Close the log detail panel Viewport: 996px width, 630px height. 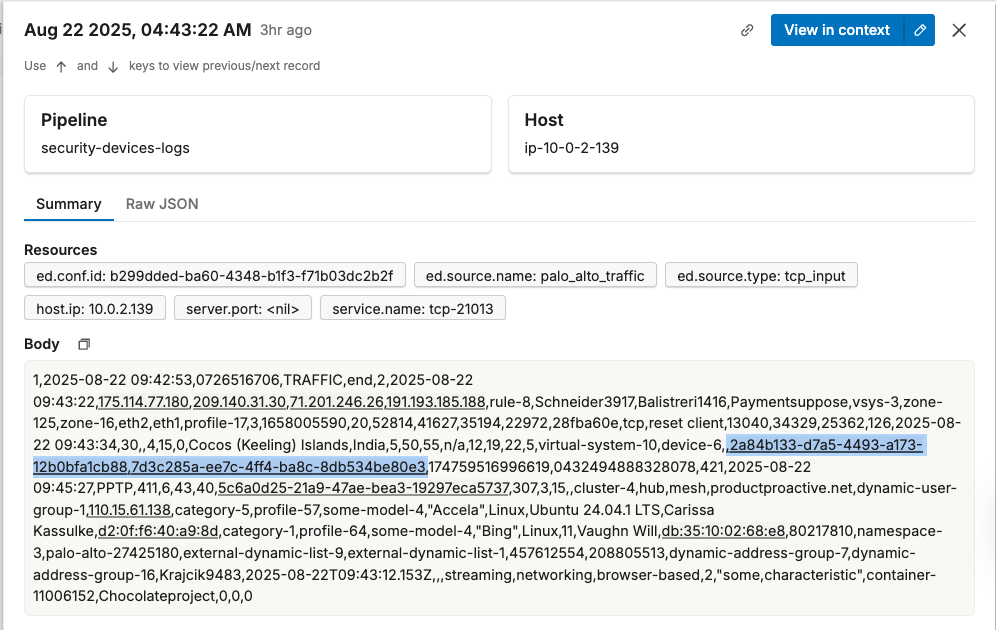tap(959, 30)
